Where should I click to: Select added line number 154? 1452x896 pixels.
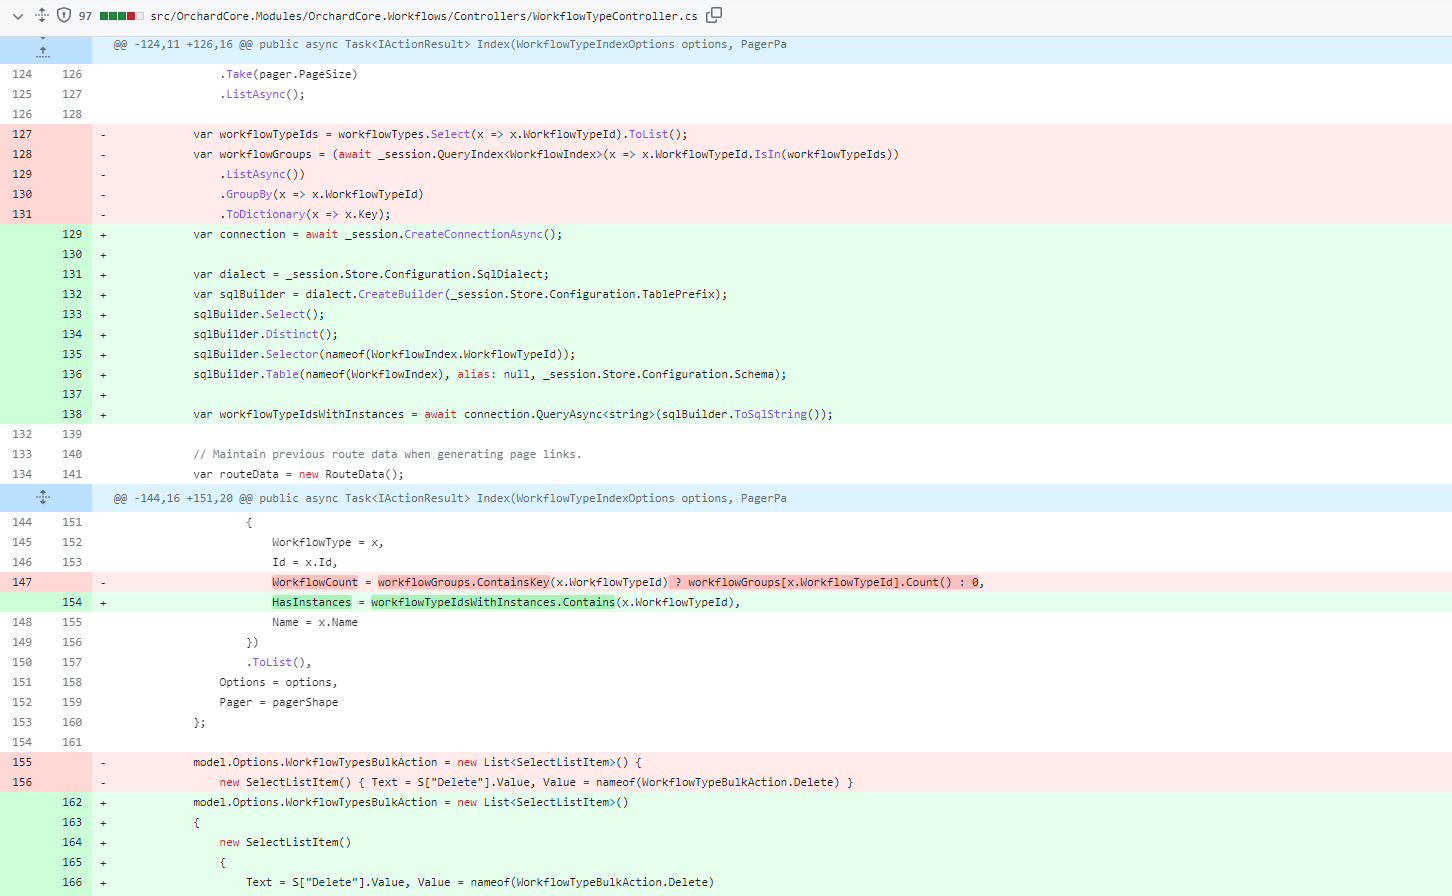[x=72, y=602]
